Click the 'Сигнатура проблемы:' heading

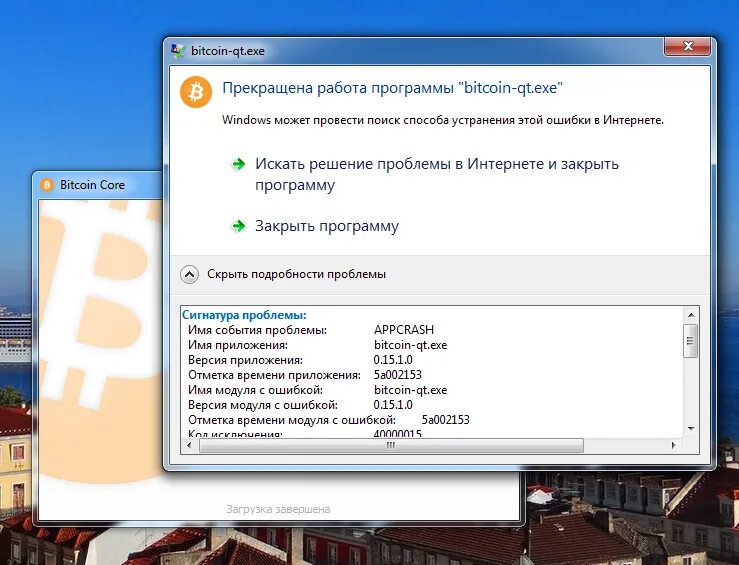244,315
